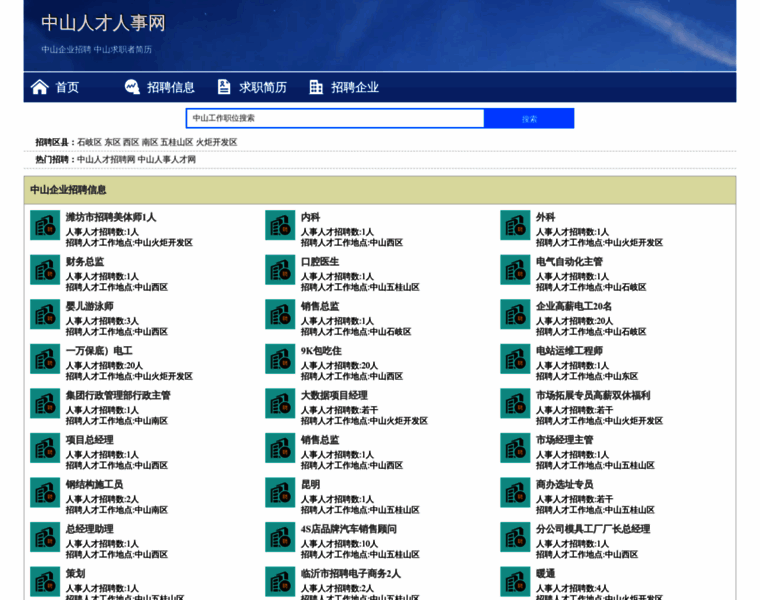
Task: View the 企业高薪电工20名 job listing
Action: coord(574,307)
